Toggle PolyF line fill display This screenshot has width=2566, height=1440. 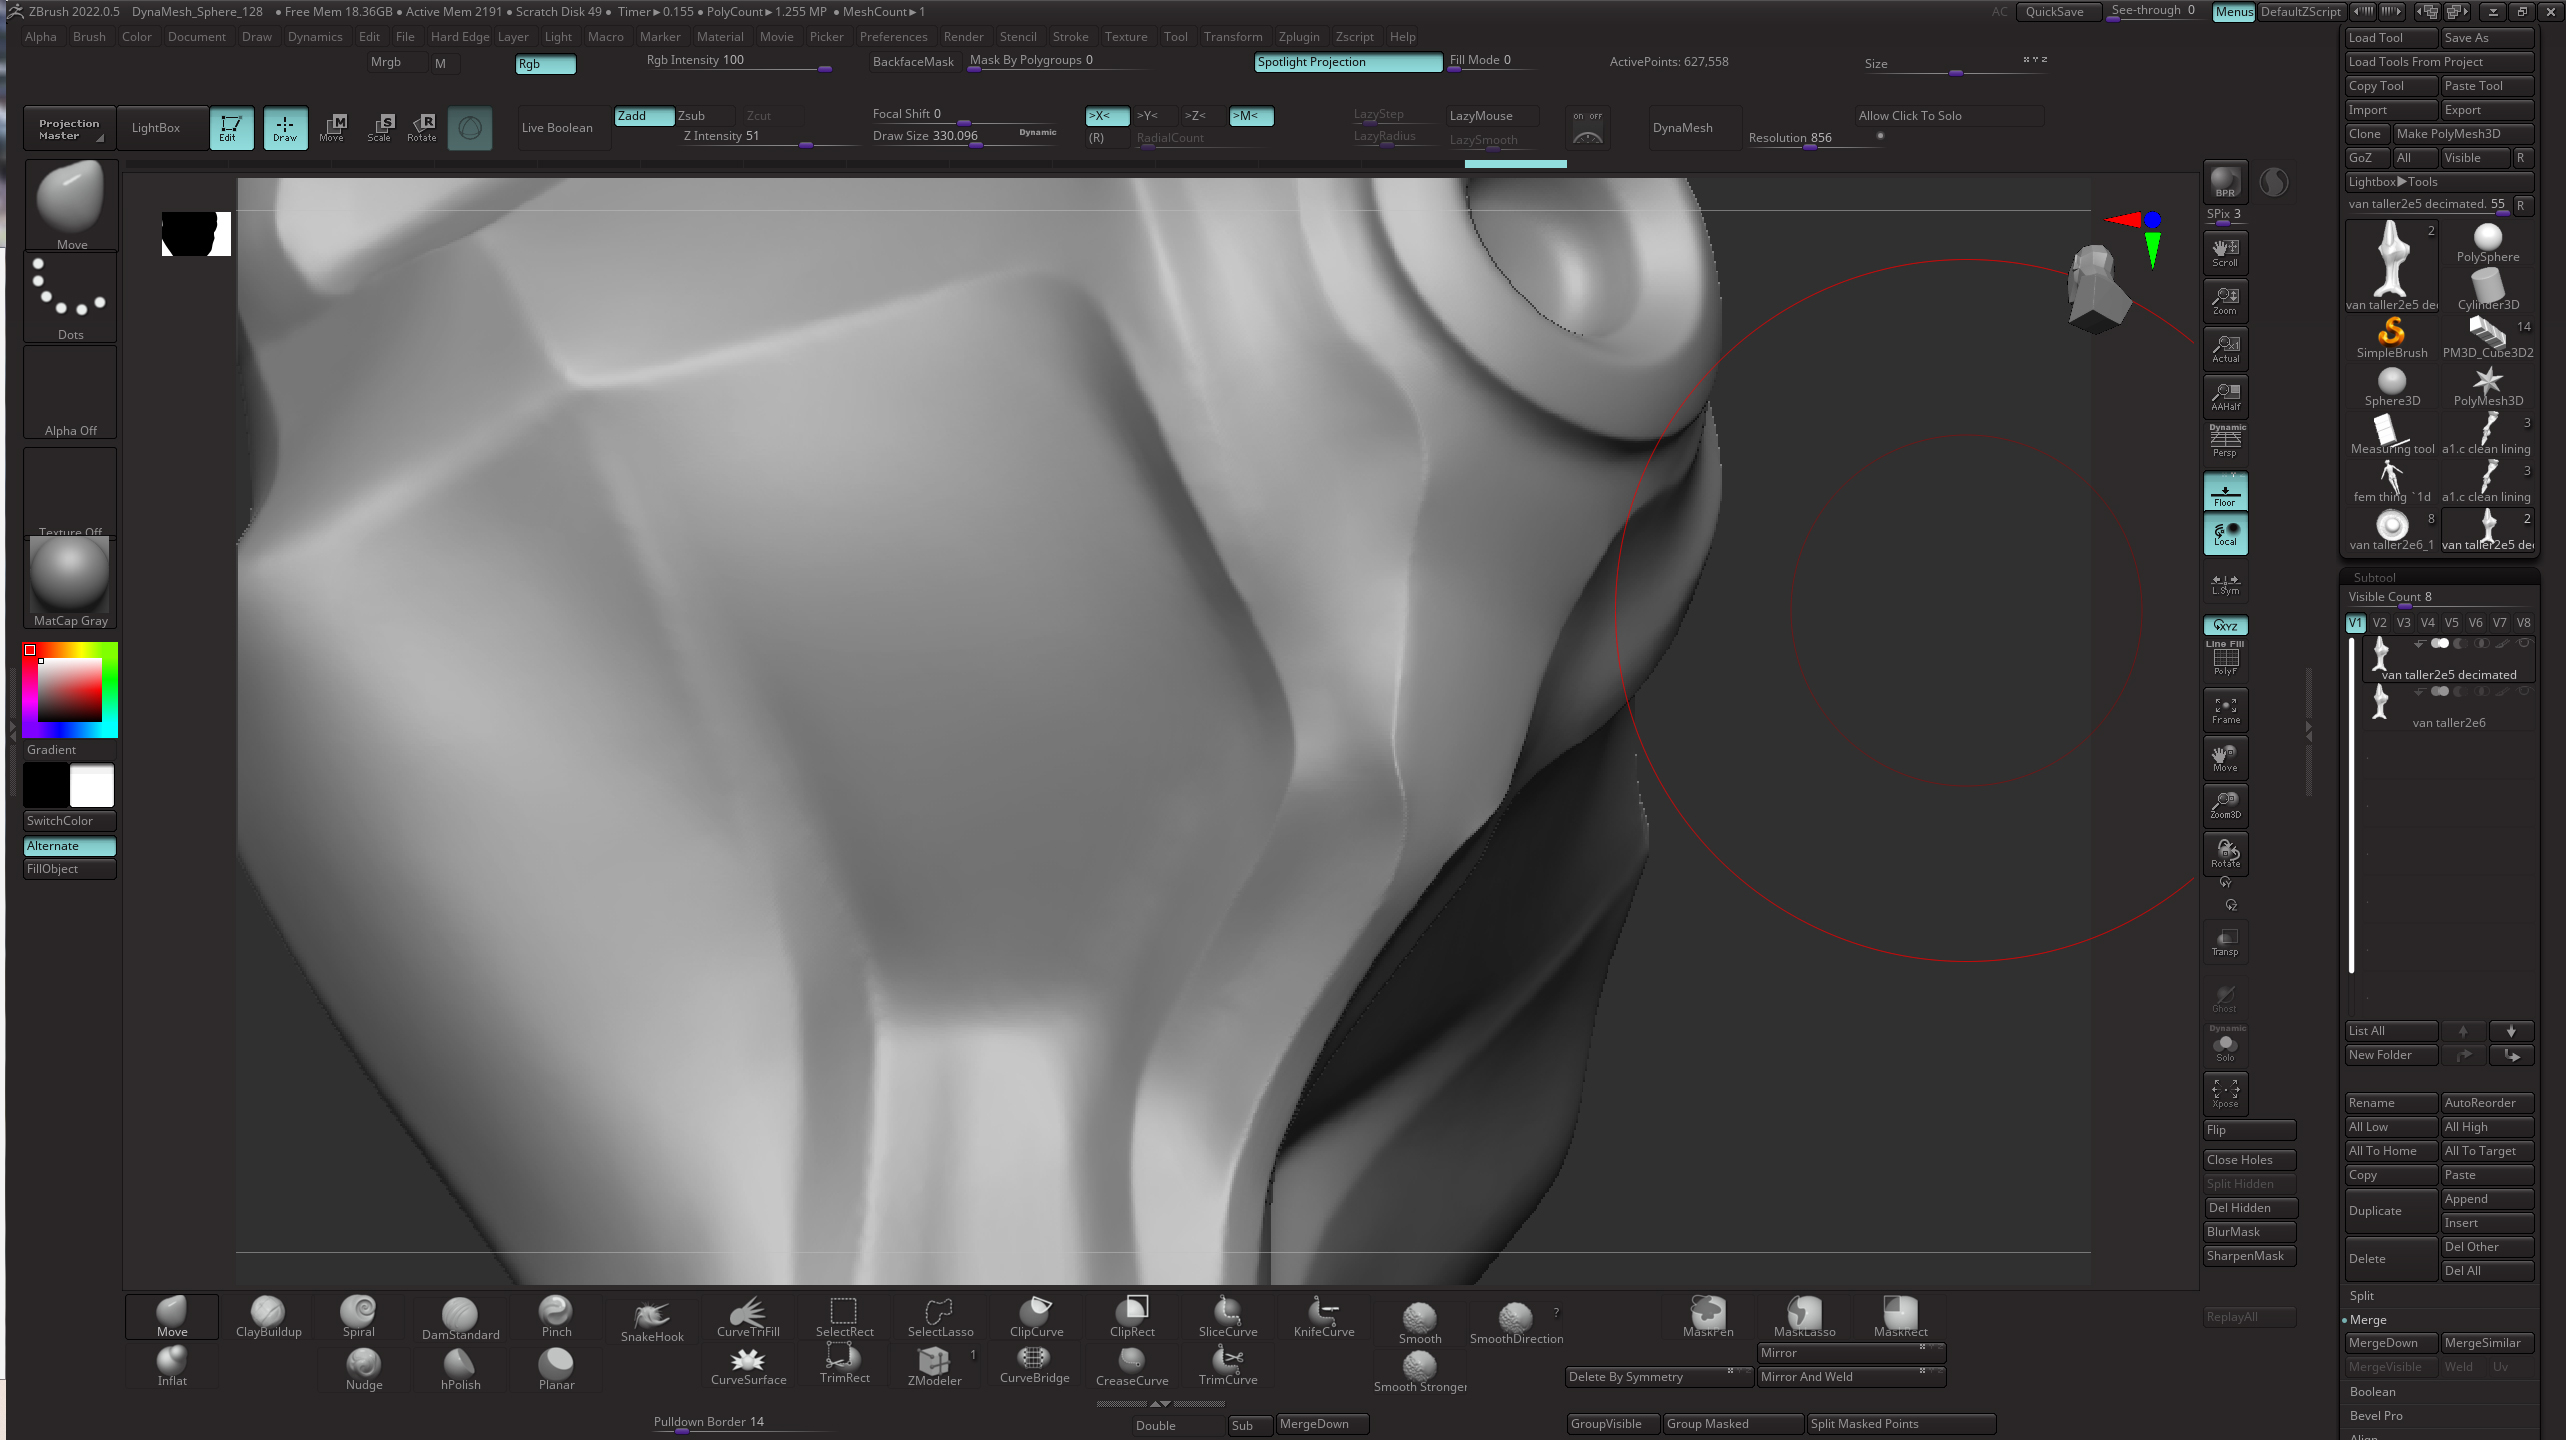(2225, 660)
